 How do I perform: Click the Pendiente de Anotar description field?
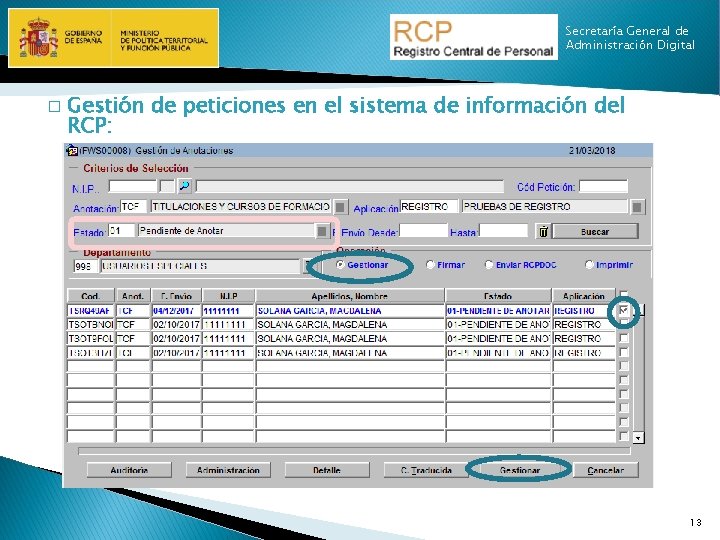[x=226, y=231]
